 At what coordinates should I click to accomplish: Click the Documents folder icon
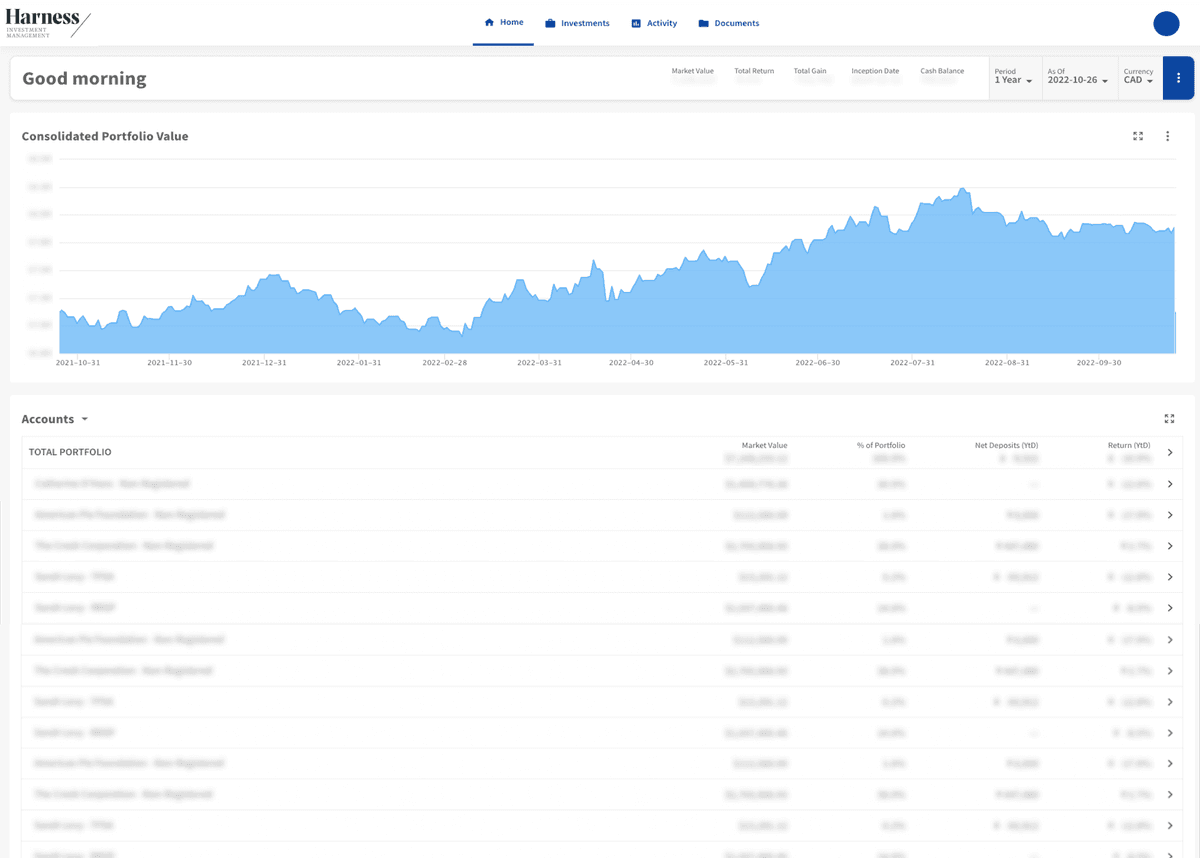(703, 23)
